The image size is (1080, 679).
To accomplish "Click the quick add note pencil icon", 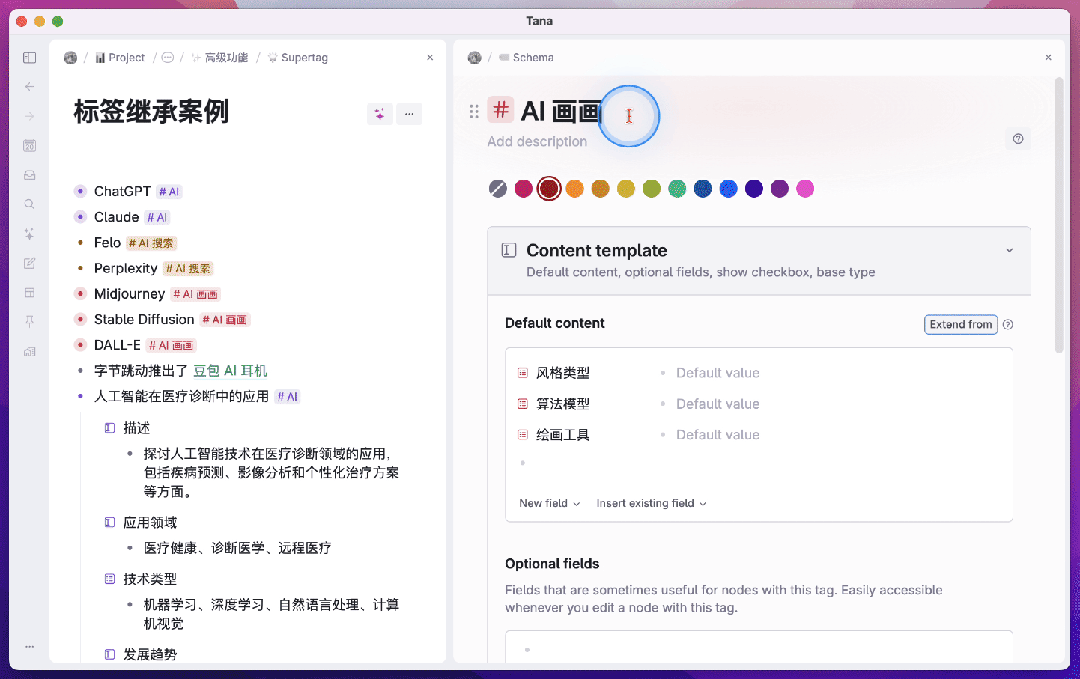I will (x=29, y=263).
